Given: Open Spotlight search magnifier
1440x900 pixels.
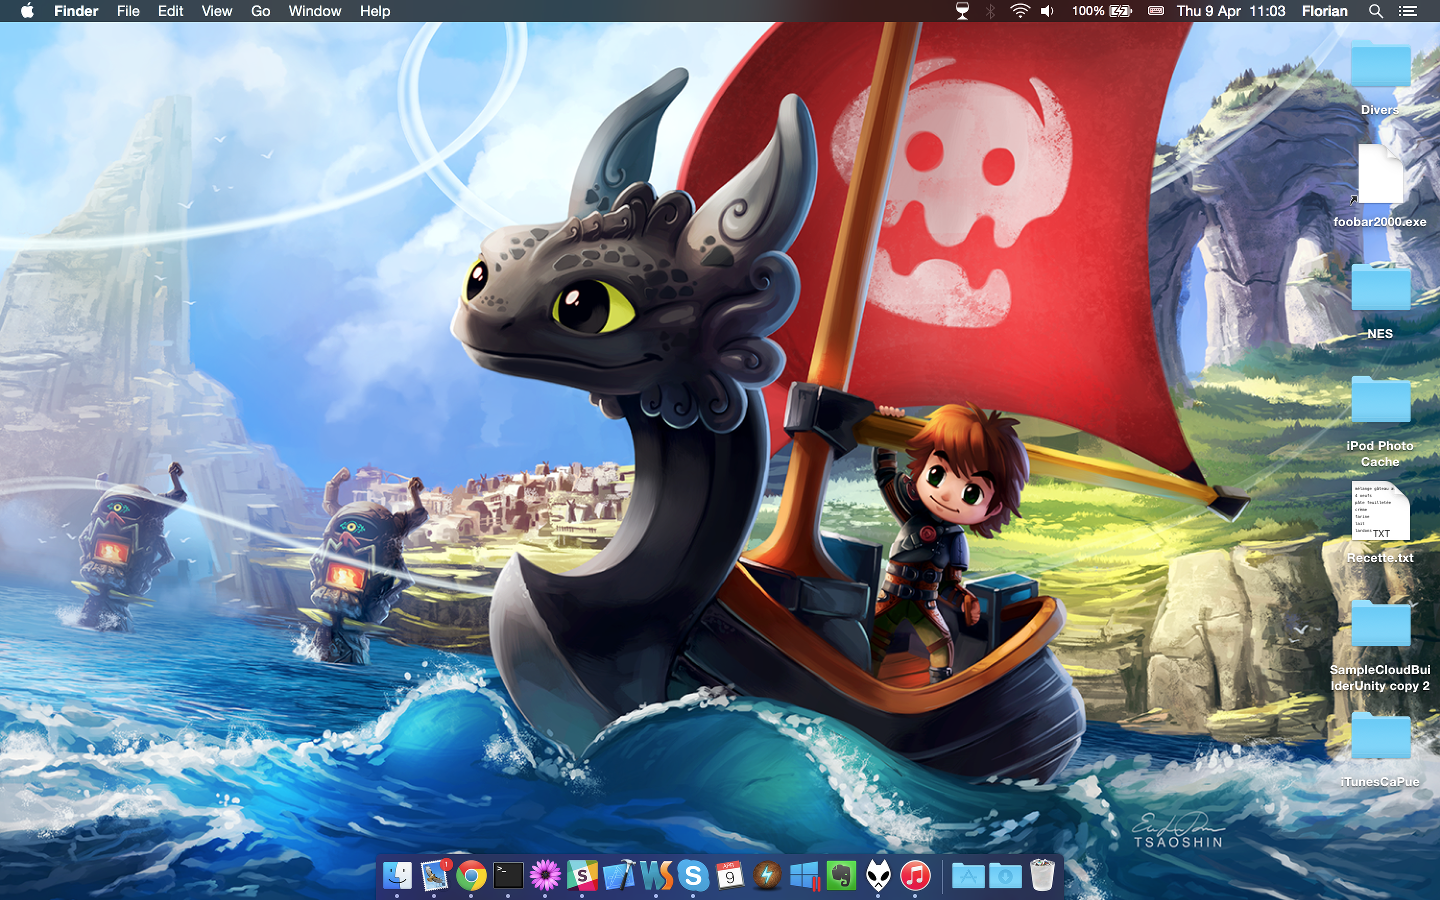Looking at the screenshot, I should tap(1375, 11).
